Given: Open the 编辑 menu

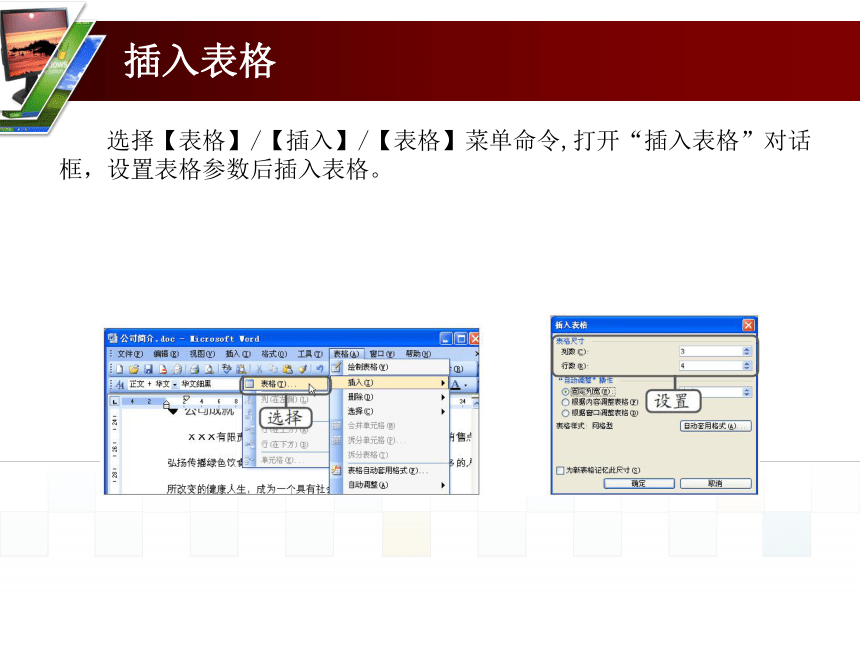Looking at the screenshot, I should pyautogui.click(x=166, y=354).
